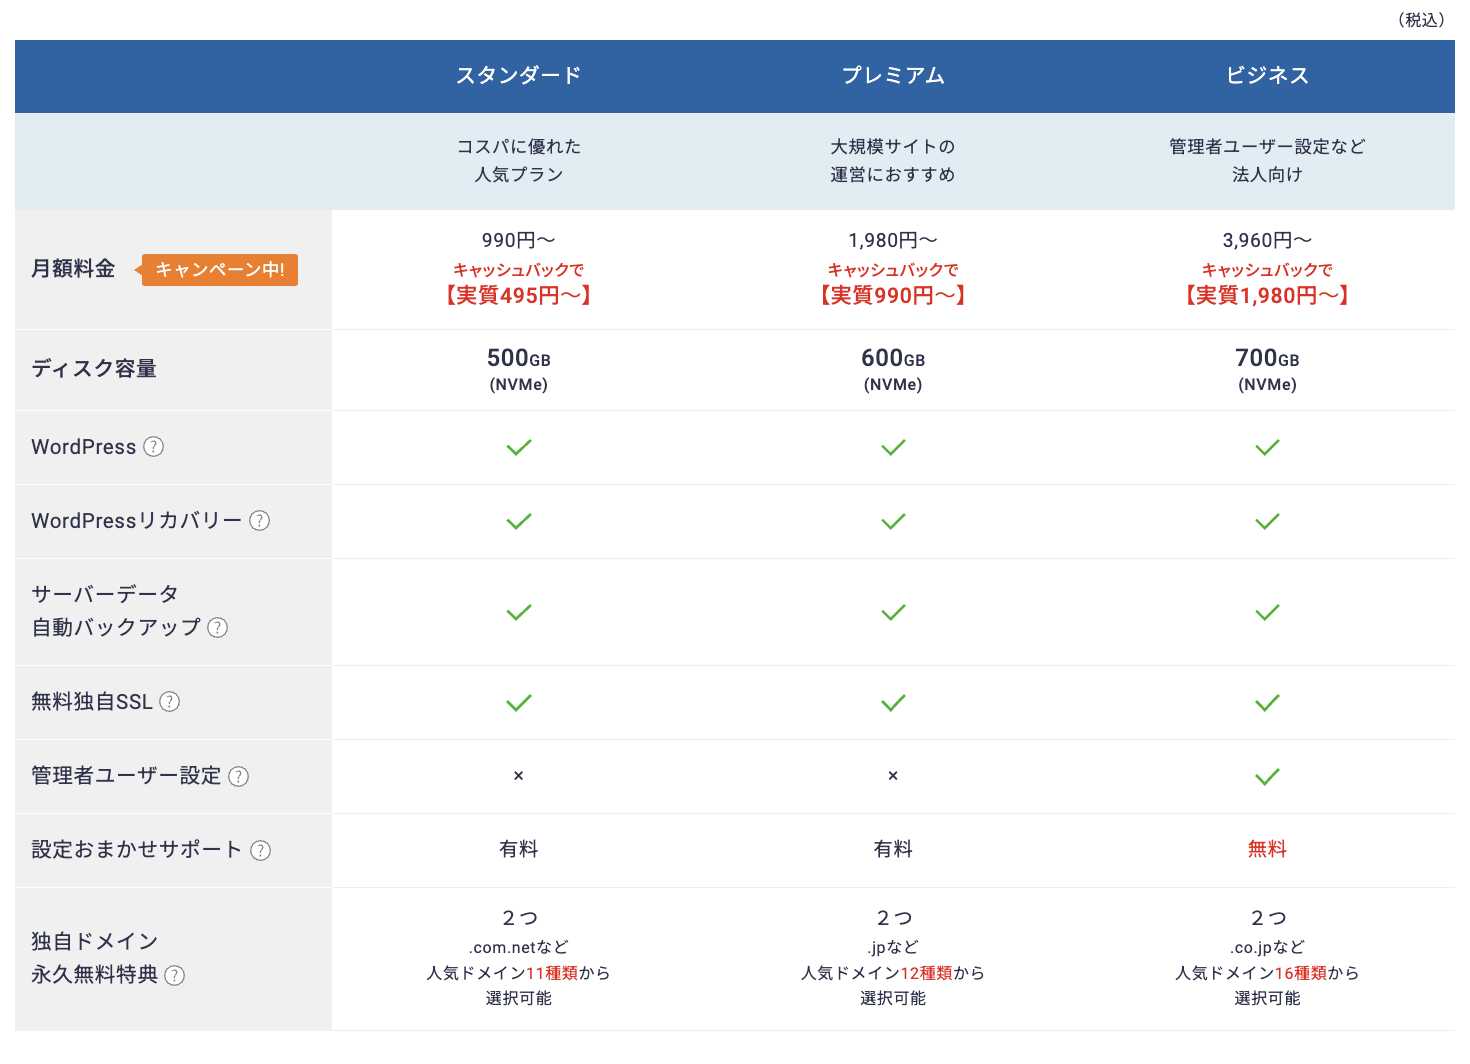This screenshot has width=1470, height=1064.
Task: Click the キャンペーン中! orange badge
Action: 219,270
